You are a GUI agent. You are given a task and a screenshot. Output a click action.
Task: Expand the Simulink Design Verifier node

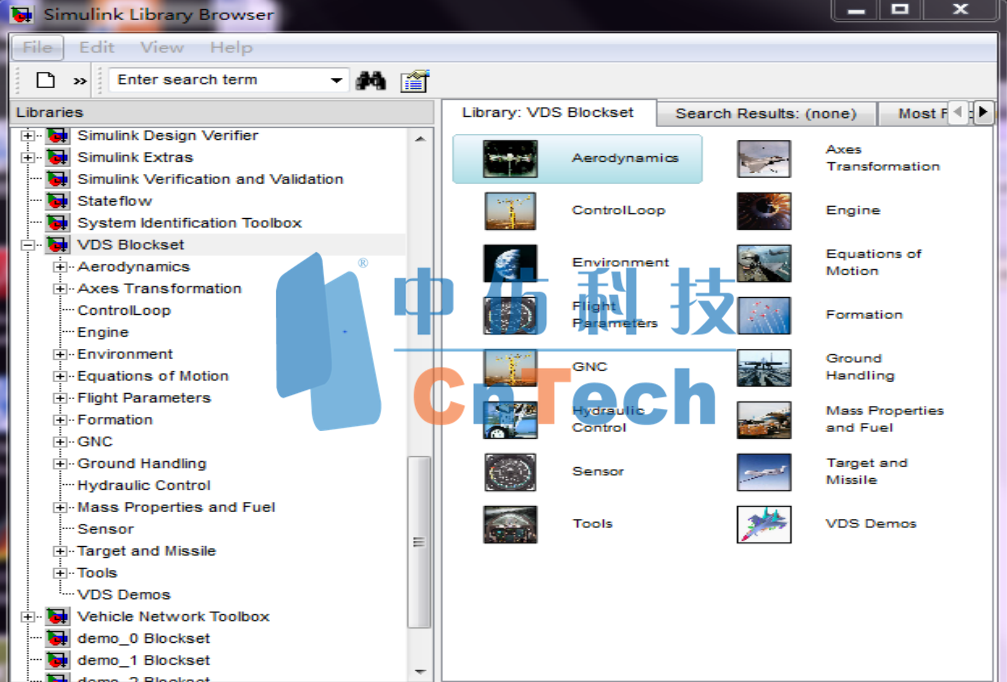[x=28, y=136]
